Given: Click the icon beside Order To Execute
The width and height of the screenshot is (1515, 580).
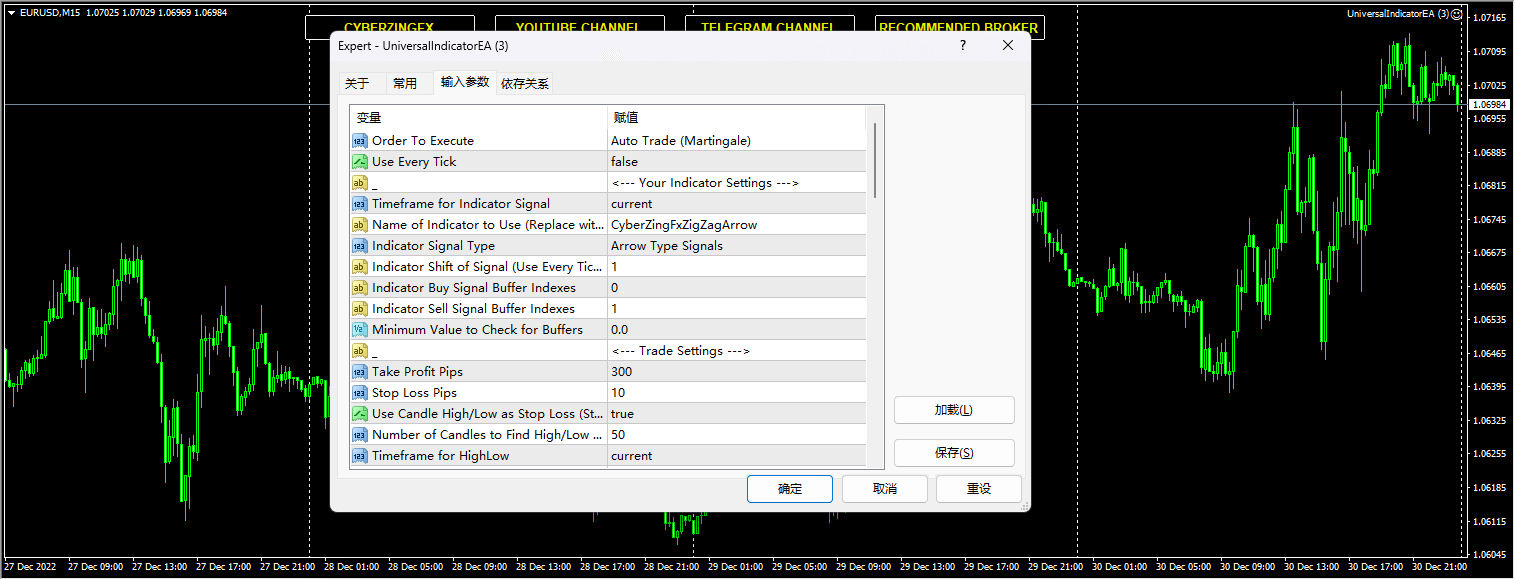Looking at the screenshot, I should pos(359,141).
